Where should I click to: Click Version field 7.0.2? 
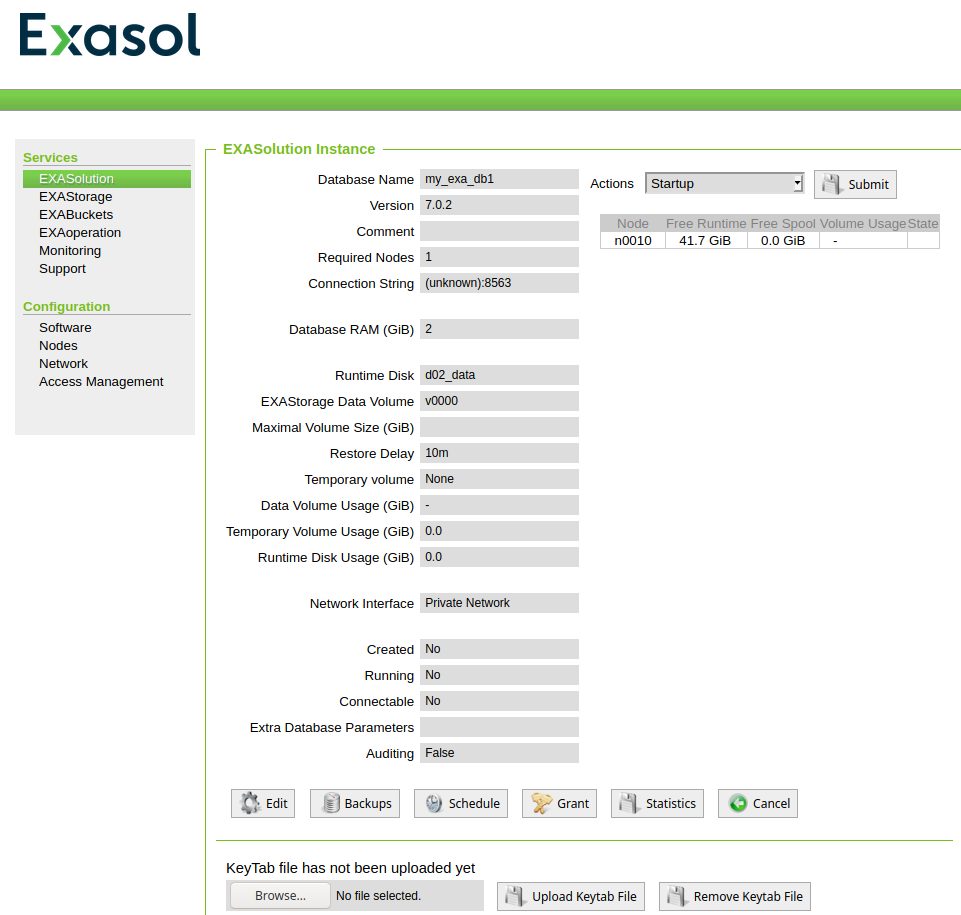click(x=499, y=205)
